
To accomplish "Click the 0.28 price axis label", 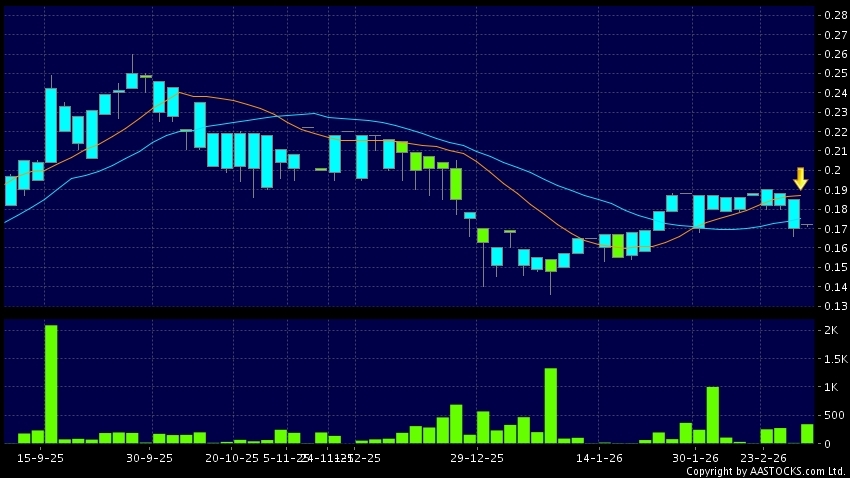I will pos(833,15).
